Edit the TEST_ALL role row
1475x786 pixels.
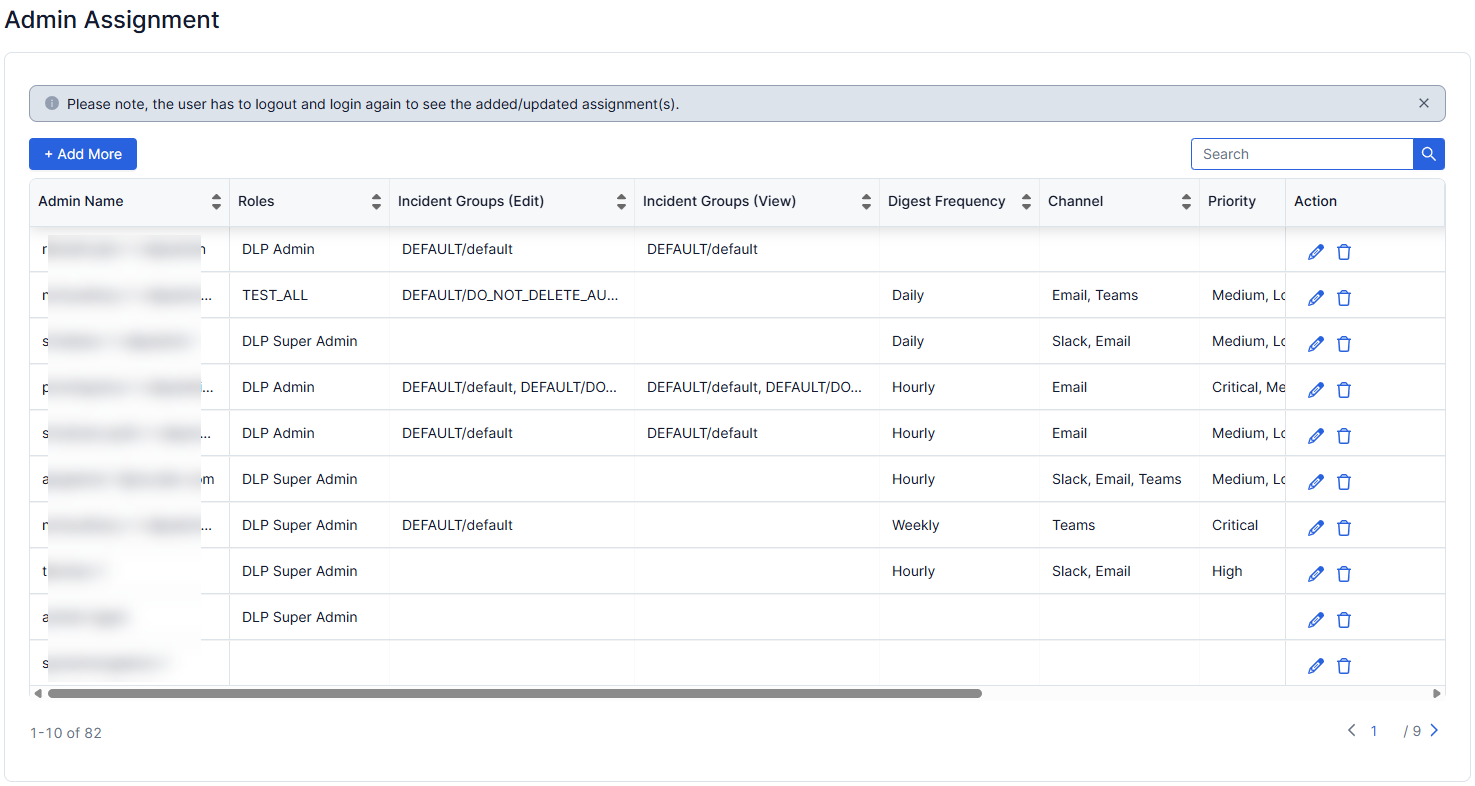[x=1315, y=298]
